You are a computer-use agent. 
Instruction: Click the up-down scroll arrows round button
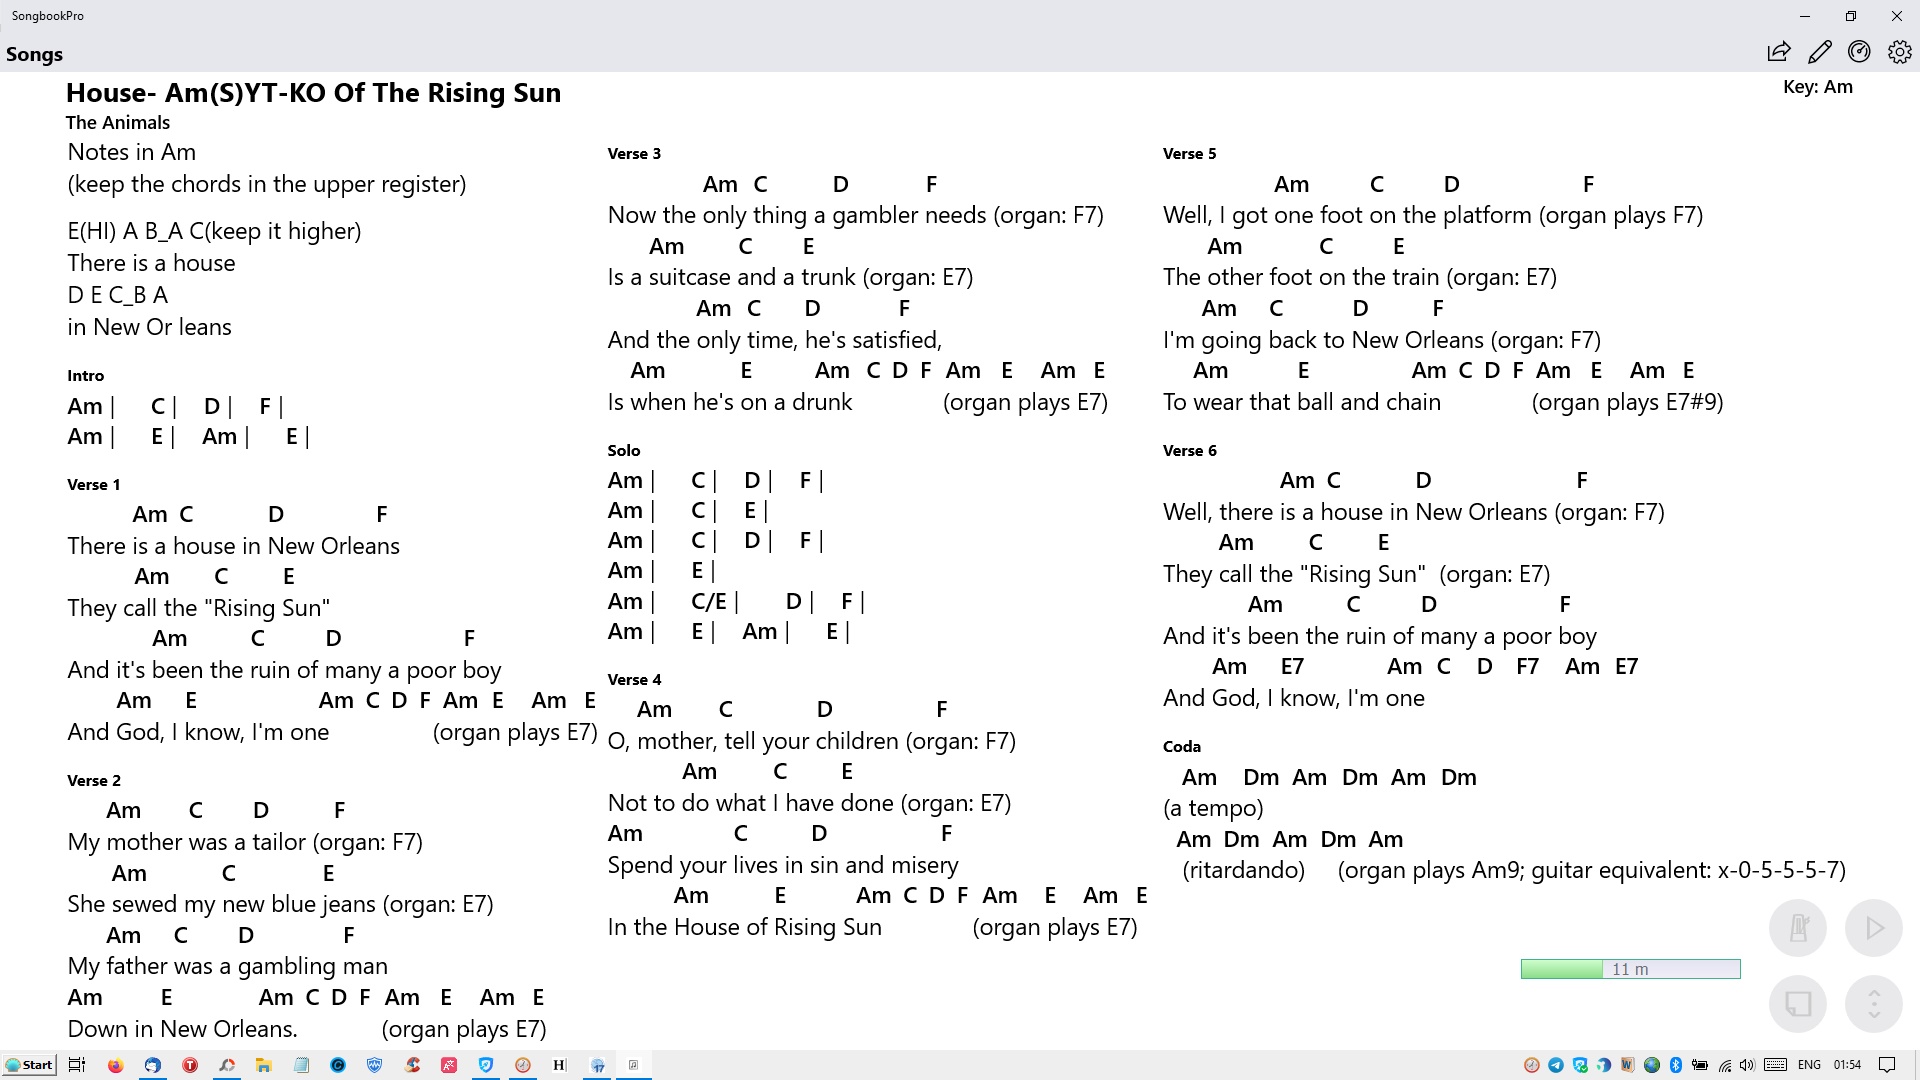(x=1874, y=1003)
